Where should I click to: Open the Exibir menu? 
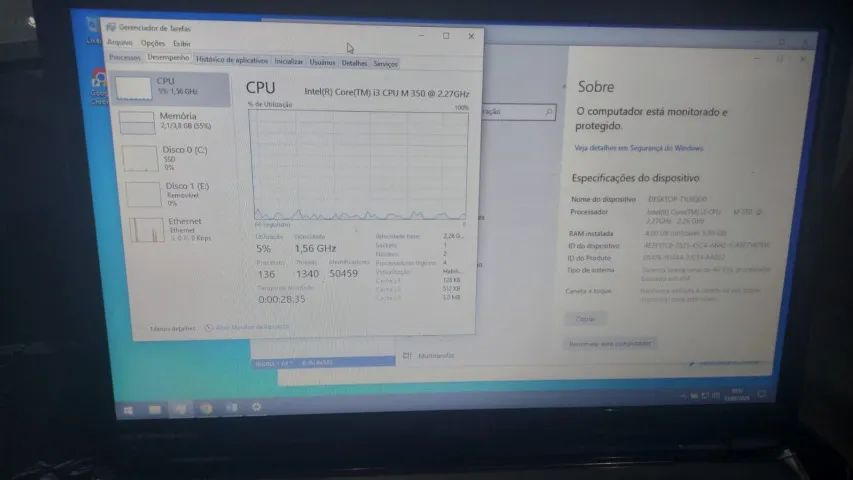(182, 44)
